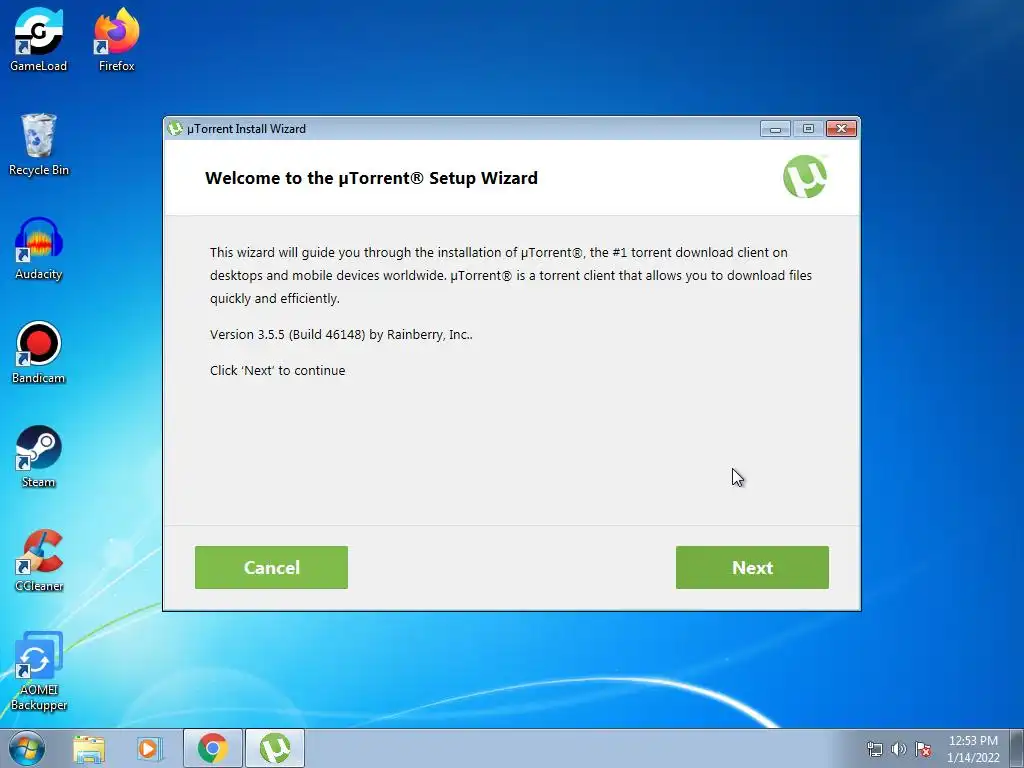The width and height of the screenshot is (1024, 768).
Task: Select the Firefox desktop icon
Action: pos(116,39)
